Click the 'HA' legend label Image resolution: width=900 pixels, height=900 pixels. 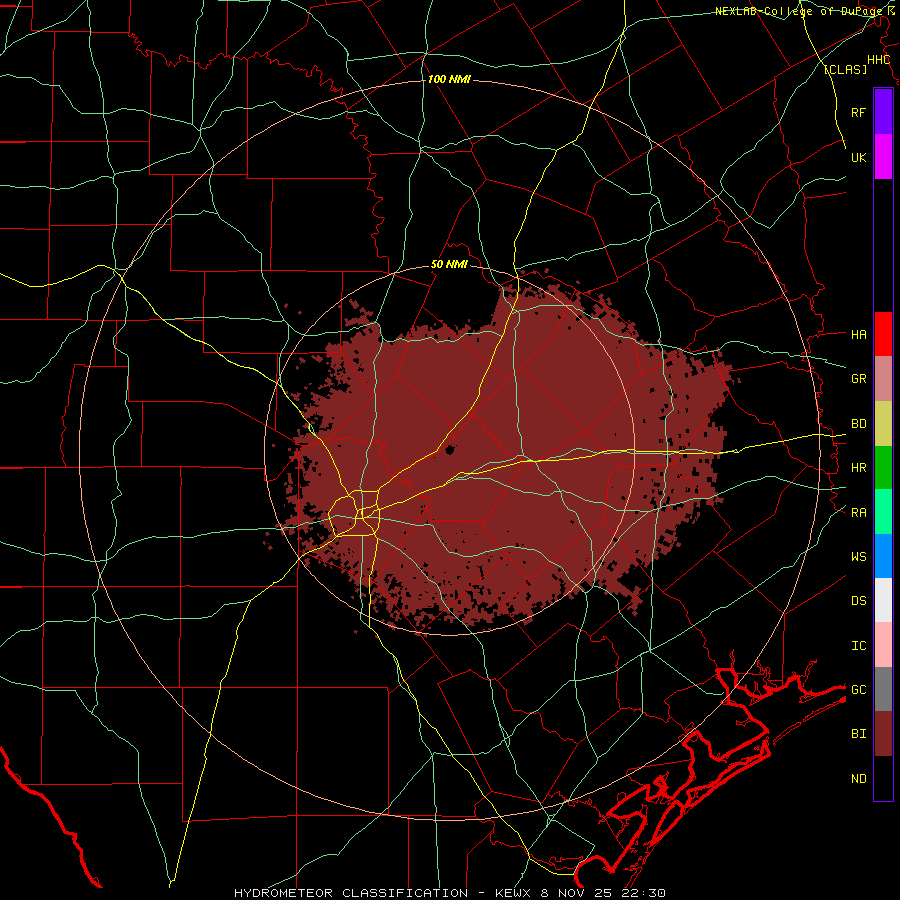pyautogui.click(x=859, y=335)
